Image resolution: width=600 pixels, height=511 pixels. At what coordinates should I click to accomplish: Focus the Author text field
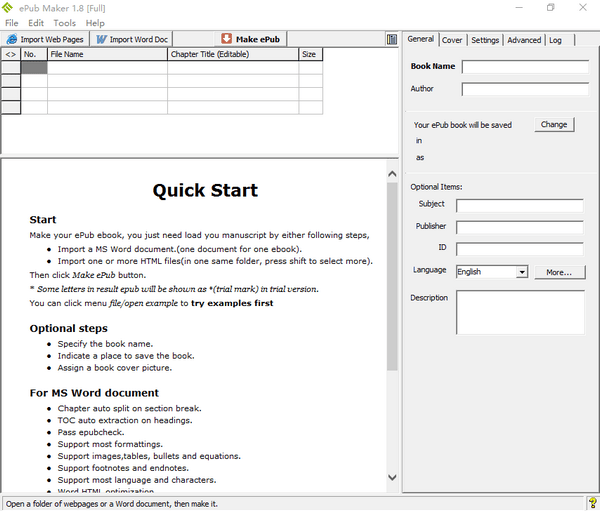pos(522,89)
